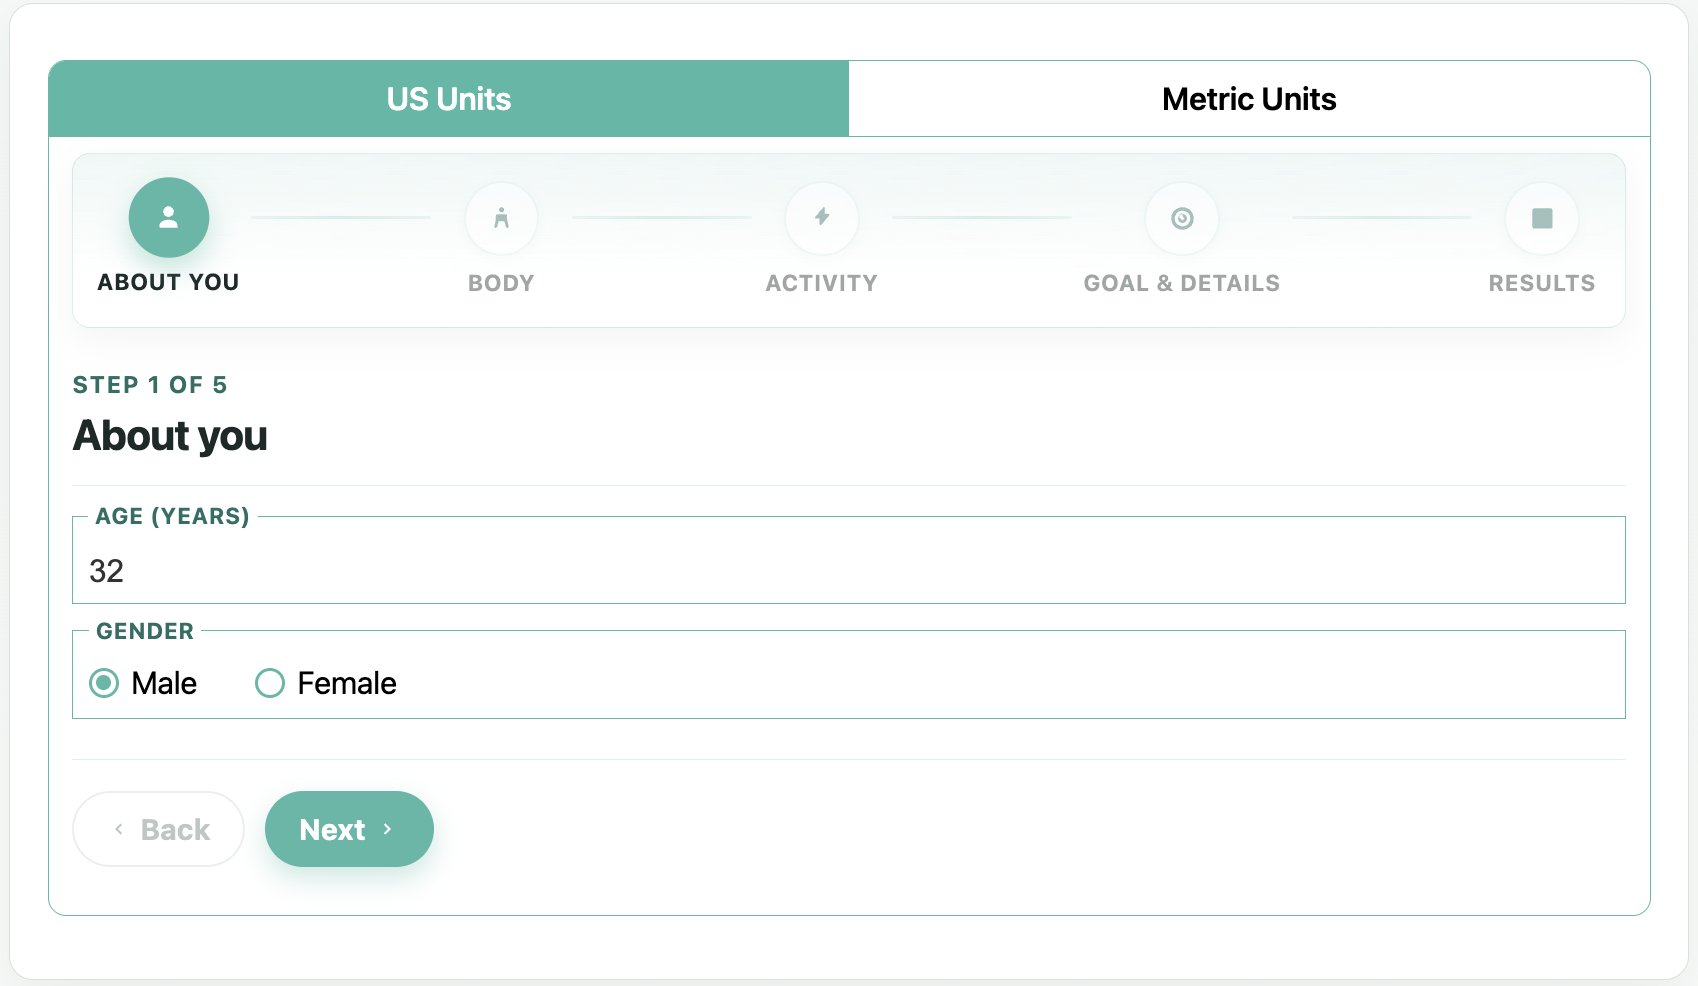Click the ACTIVITY step label
1698x986 pixels.
821,283
